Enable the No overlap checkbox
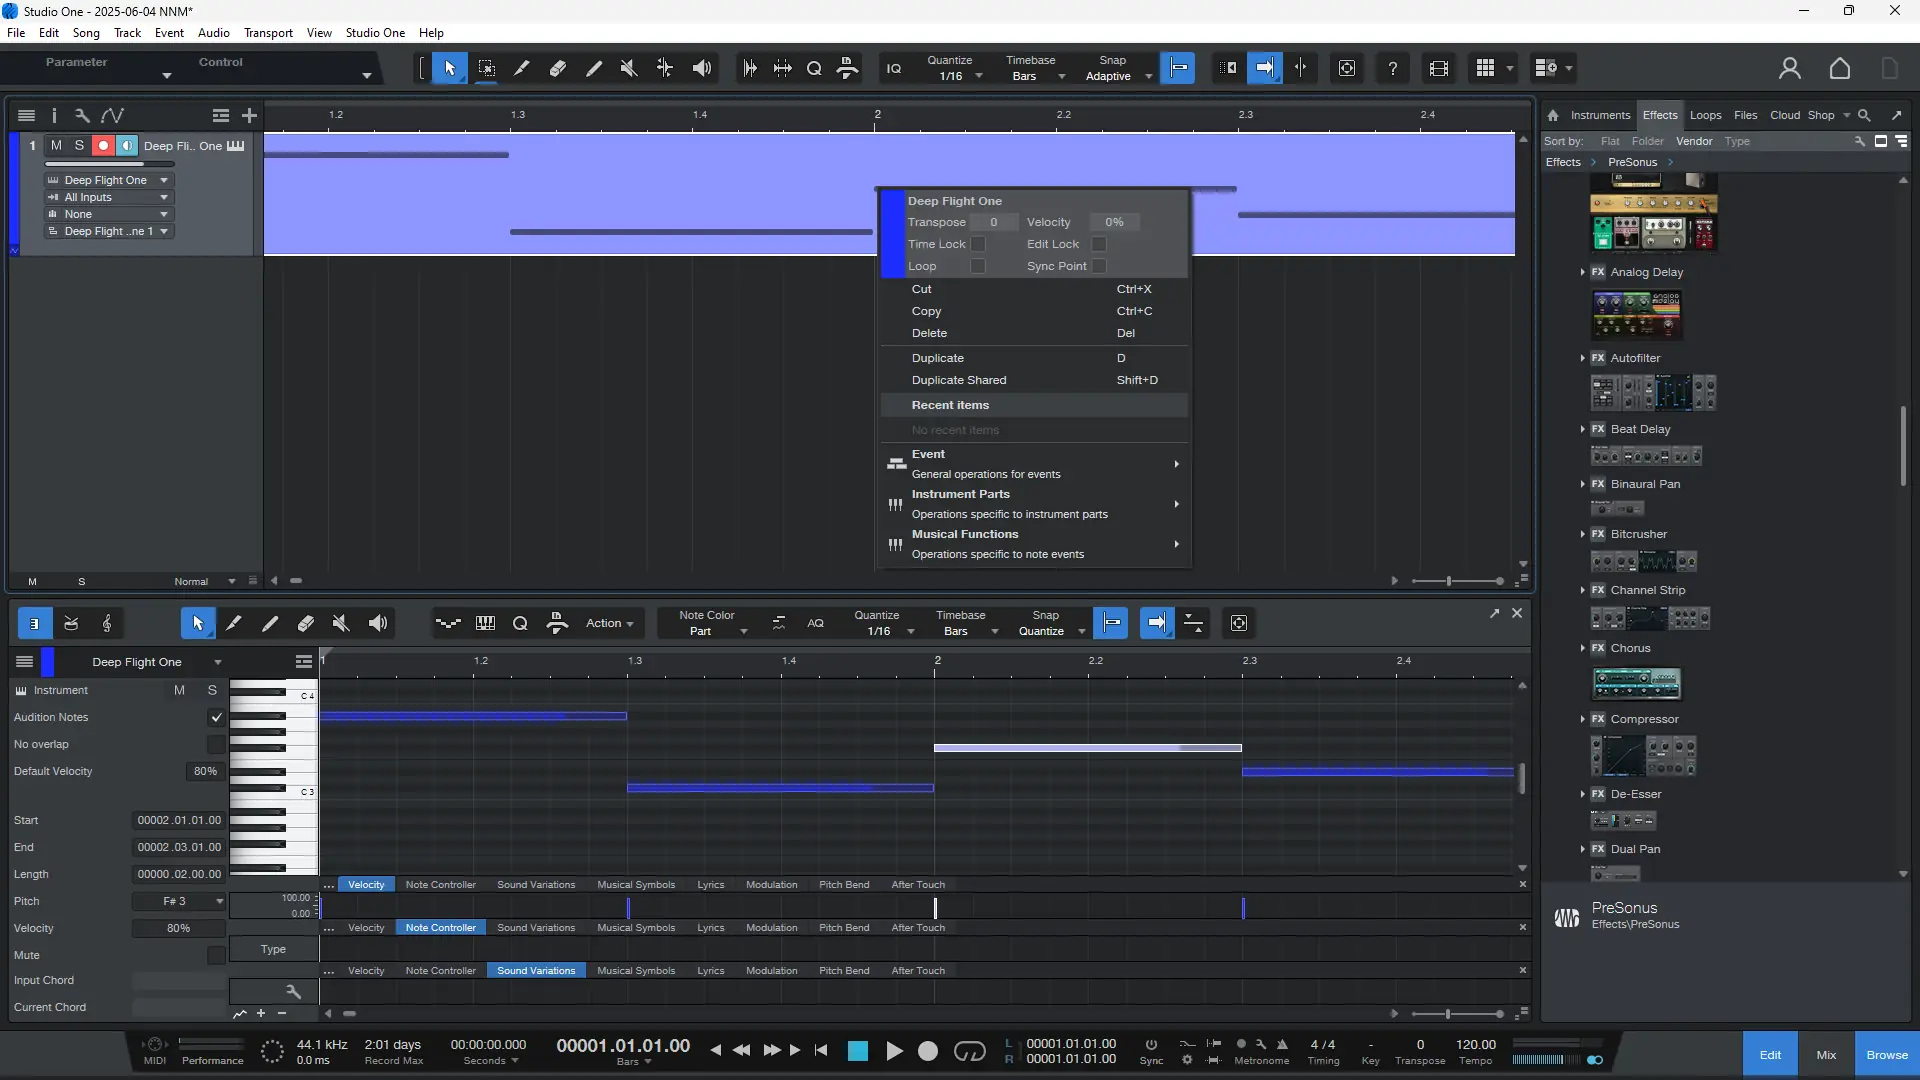This screenshot has width=1920, height=1080. click(x=216, y=744)
